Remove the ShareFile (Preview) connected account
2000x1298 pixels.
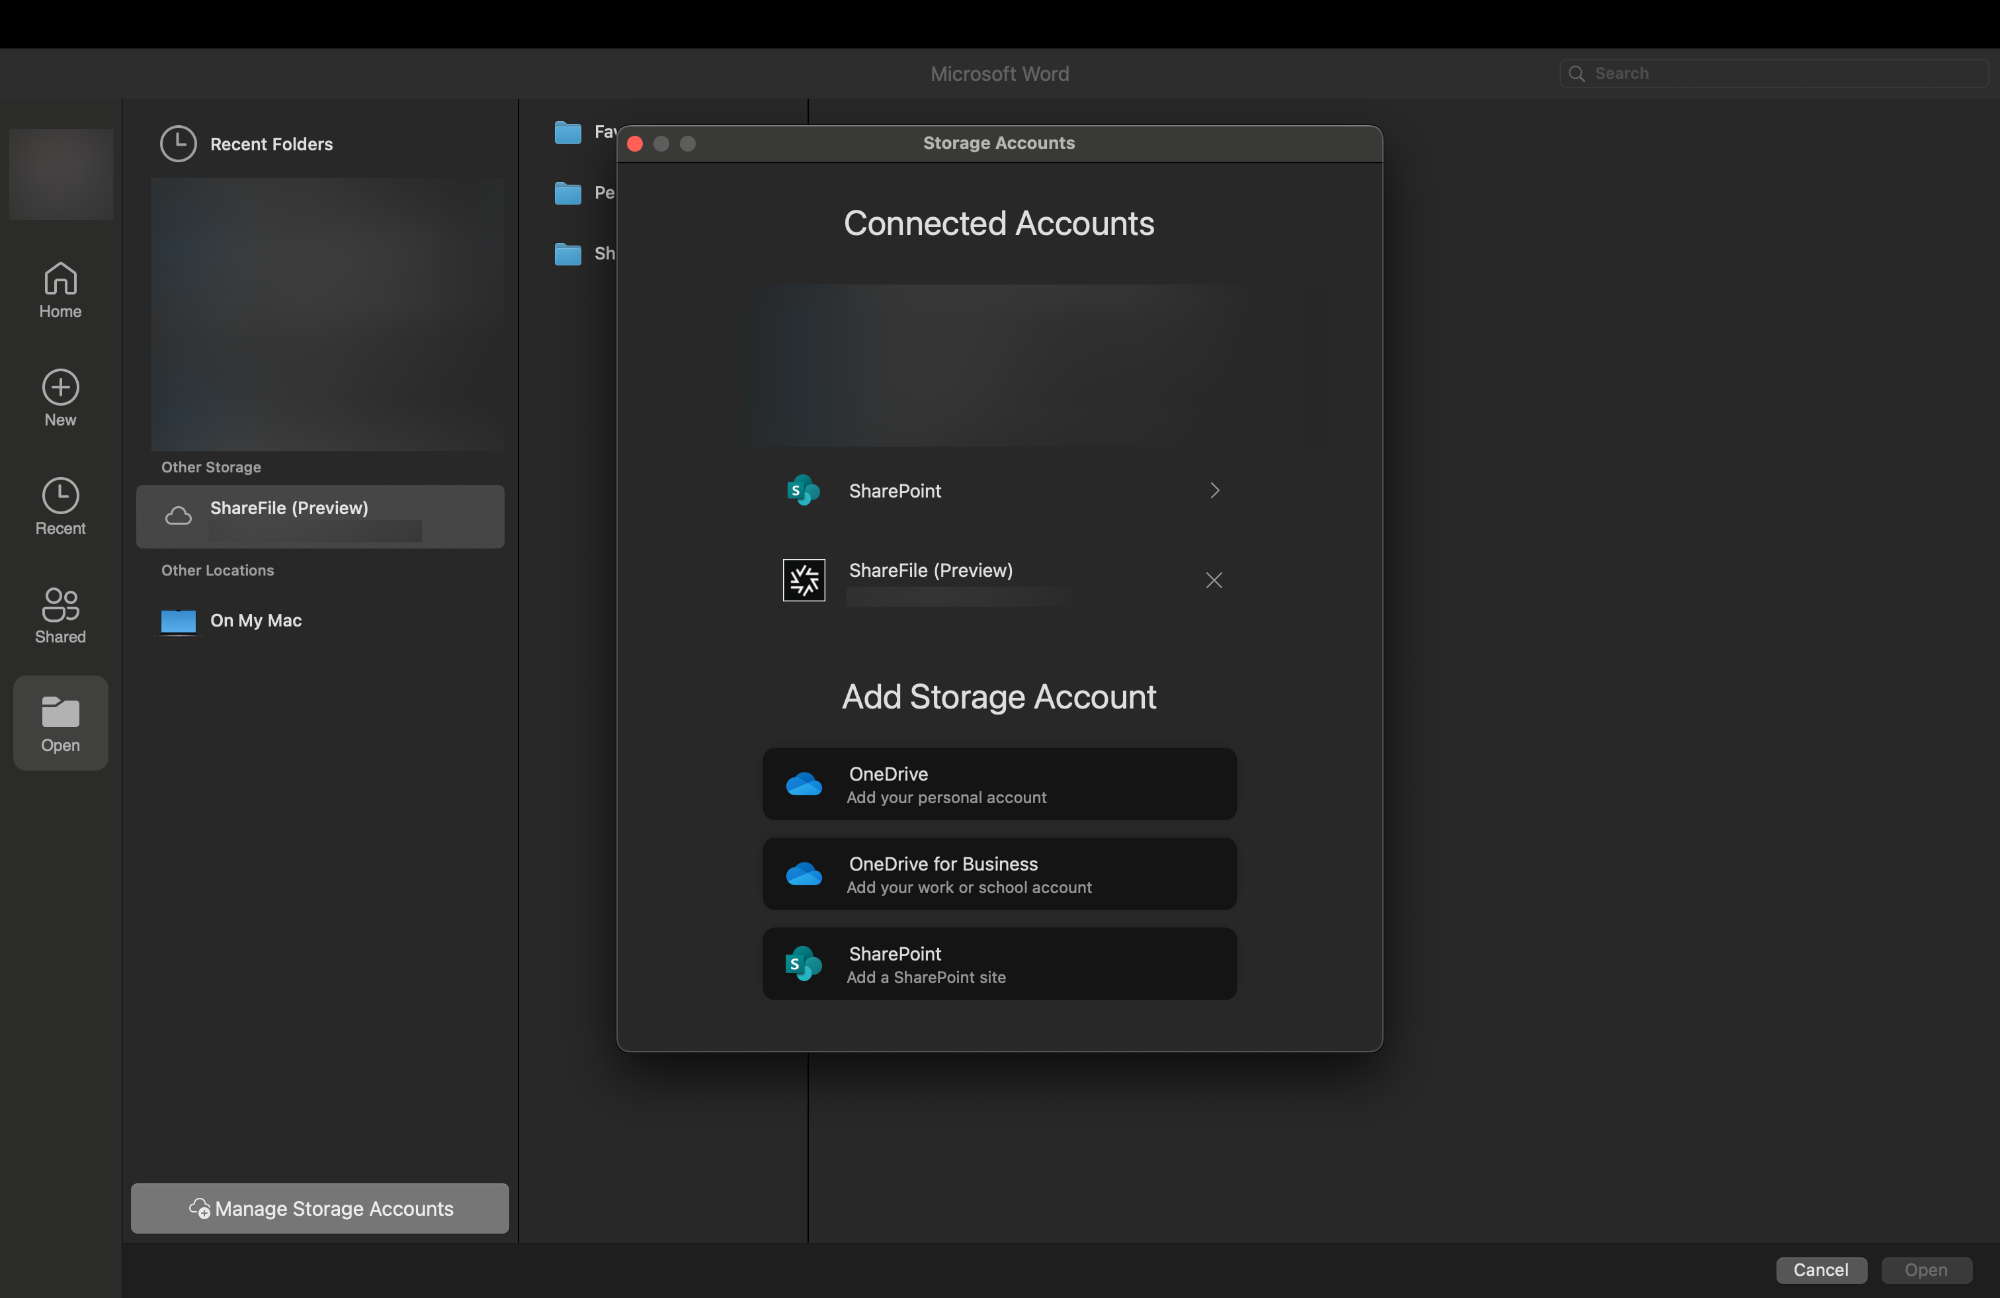(1214, 580)
